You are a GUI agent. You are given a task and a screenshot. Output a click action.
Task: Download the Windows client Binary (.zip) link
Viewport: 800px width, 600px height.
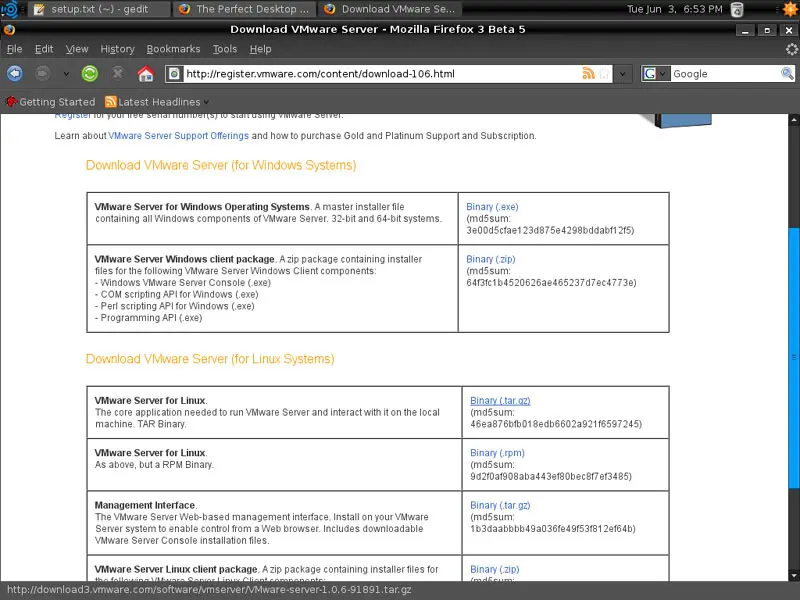coord(491,259)
